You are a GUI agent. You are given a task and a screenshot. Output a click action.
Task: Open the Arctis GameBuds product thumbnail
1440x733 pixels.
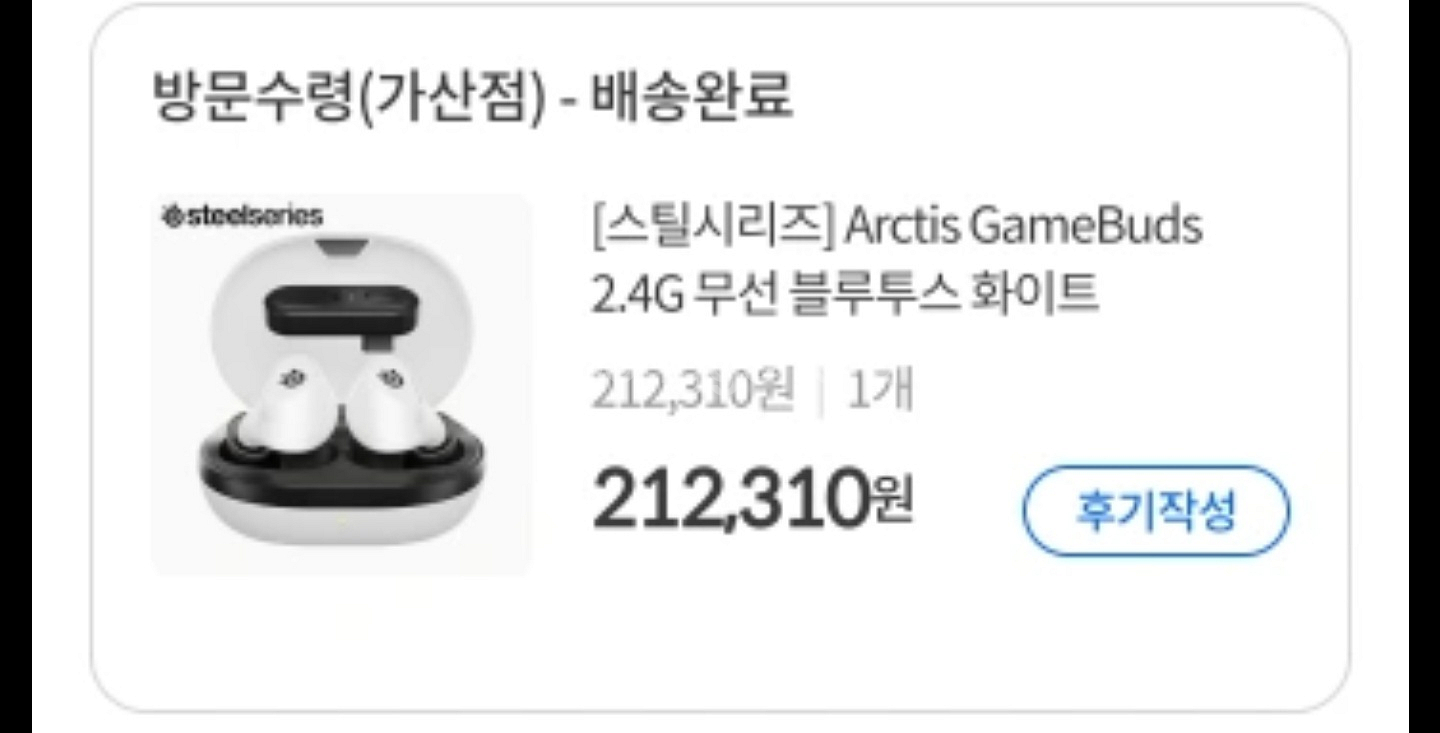click(341, 384)
